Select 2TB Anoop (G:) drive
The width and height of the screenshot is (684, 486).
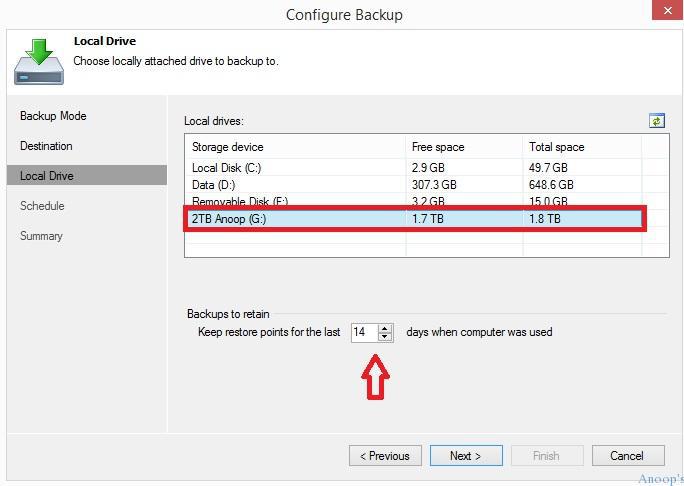[414, 219]
